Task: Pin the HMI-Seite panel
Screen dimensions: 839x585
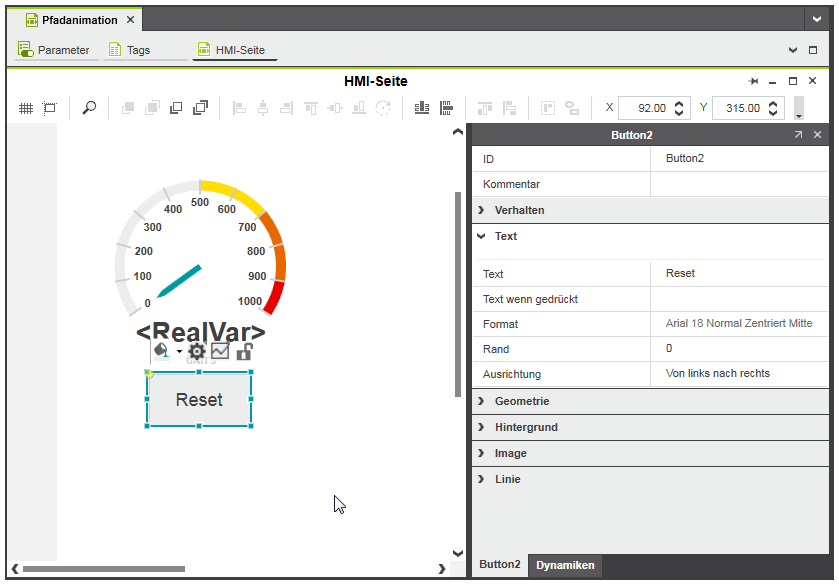Action: (753, 81)
